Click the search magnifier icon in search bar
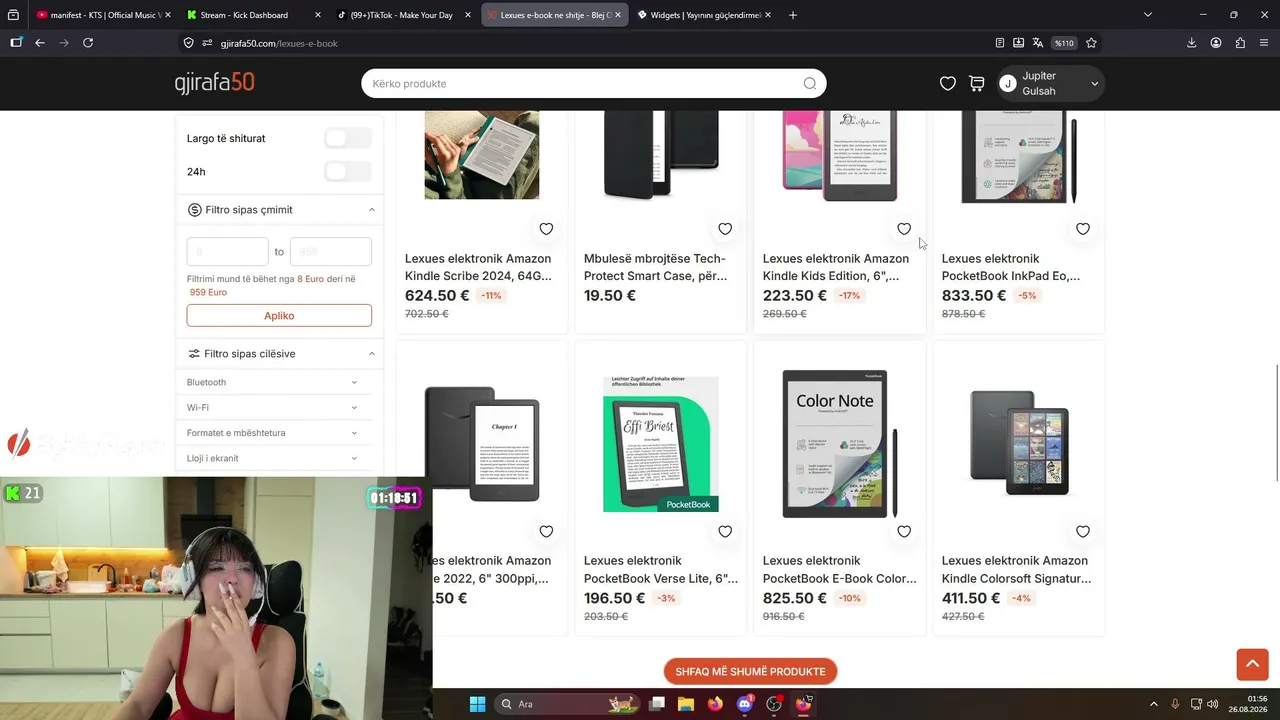 coord(810,84)
